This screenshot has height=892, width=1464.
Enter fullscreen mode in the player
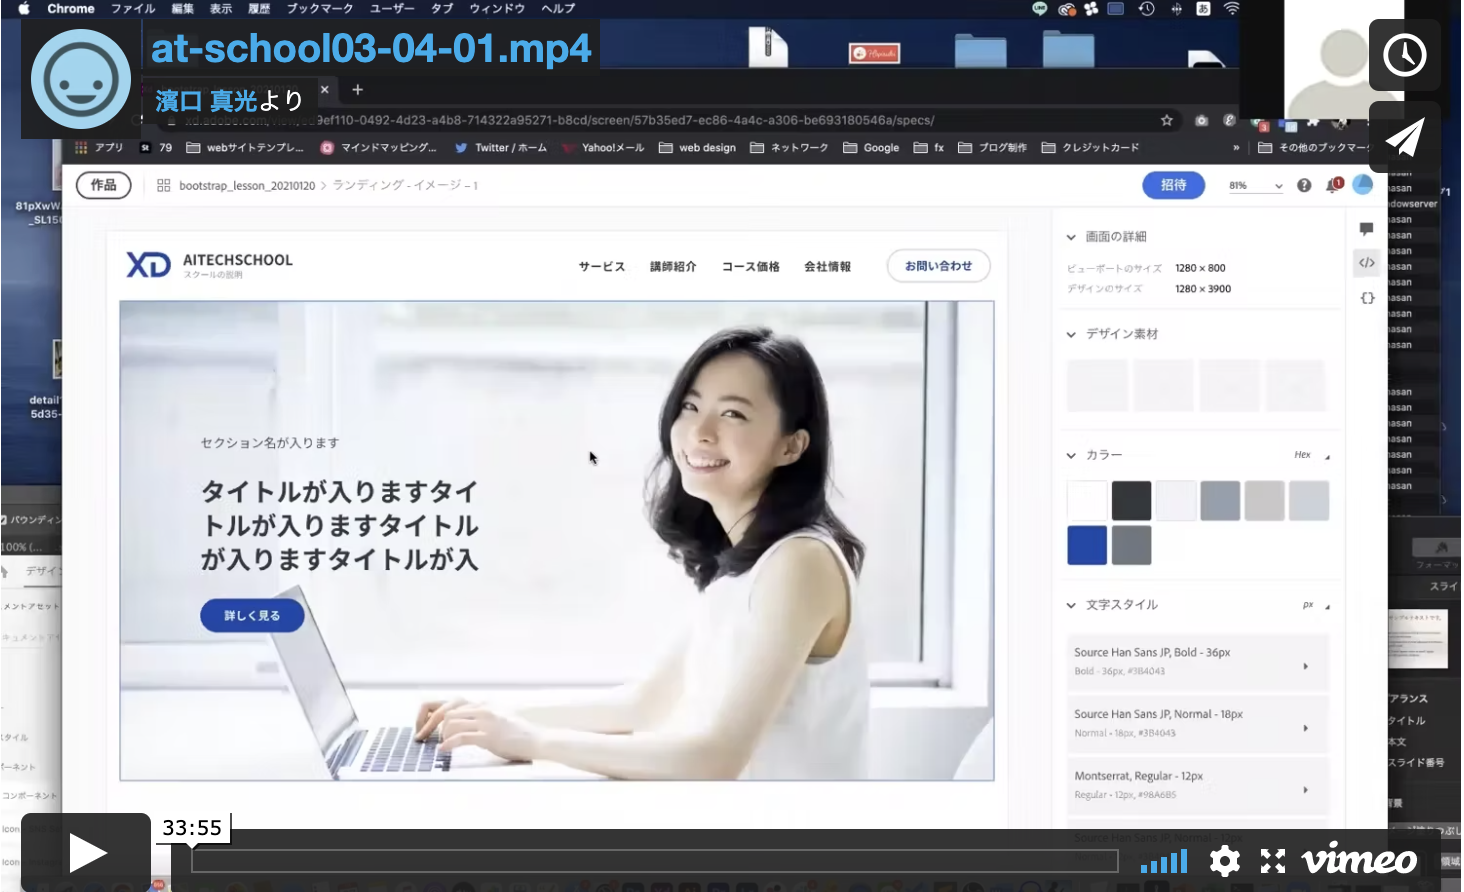tap(1272, 861)
